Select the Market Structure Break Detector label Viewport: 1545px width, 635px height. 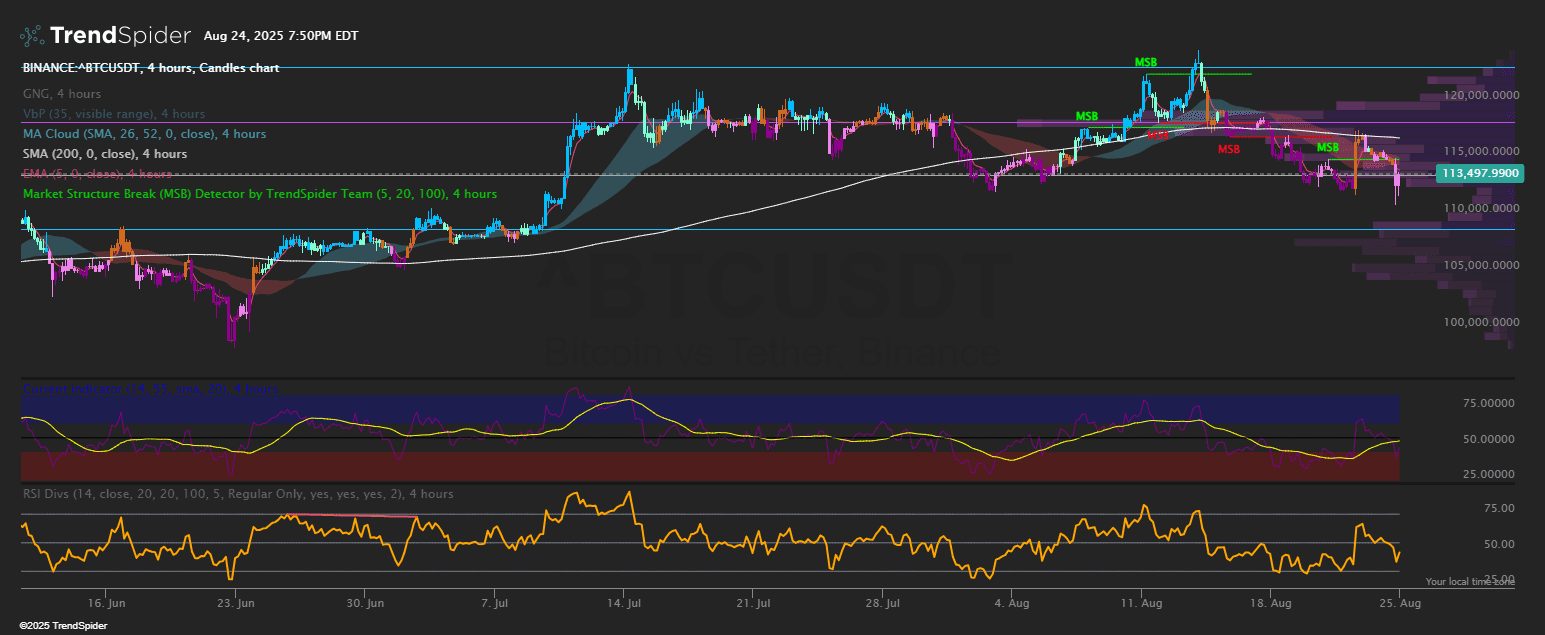(260, 194)
